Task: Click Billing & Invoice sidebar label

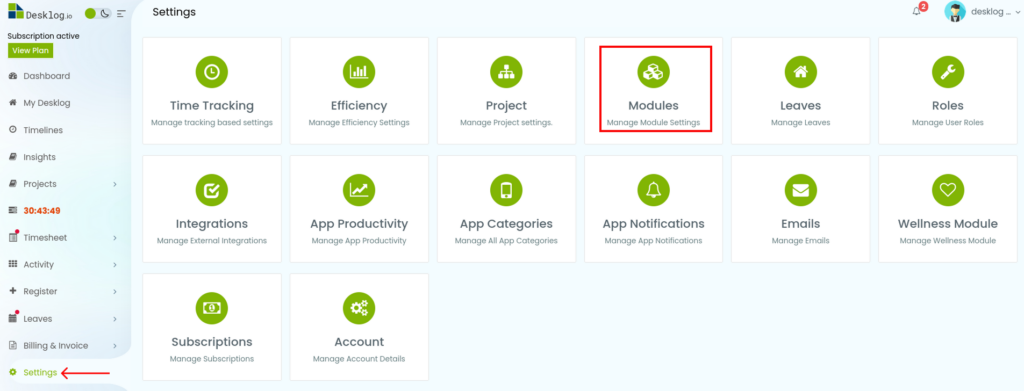Action: pyautogui.click(x=56, y=345)
